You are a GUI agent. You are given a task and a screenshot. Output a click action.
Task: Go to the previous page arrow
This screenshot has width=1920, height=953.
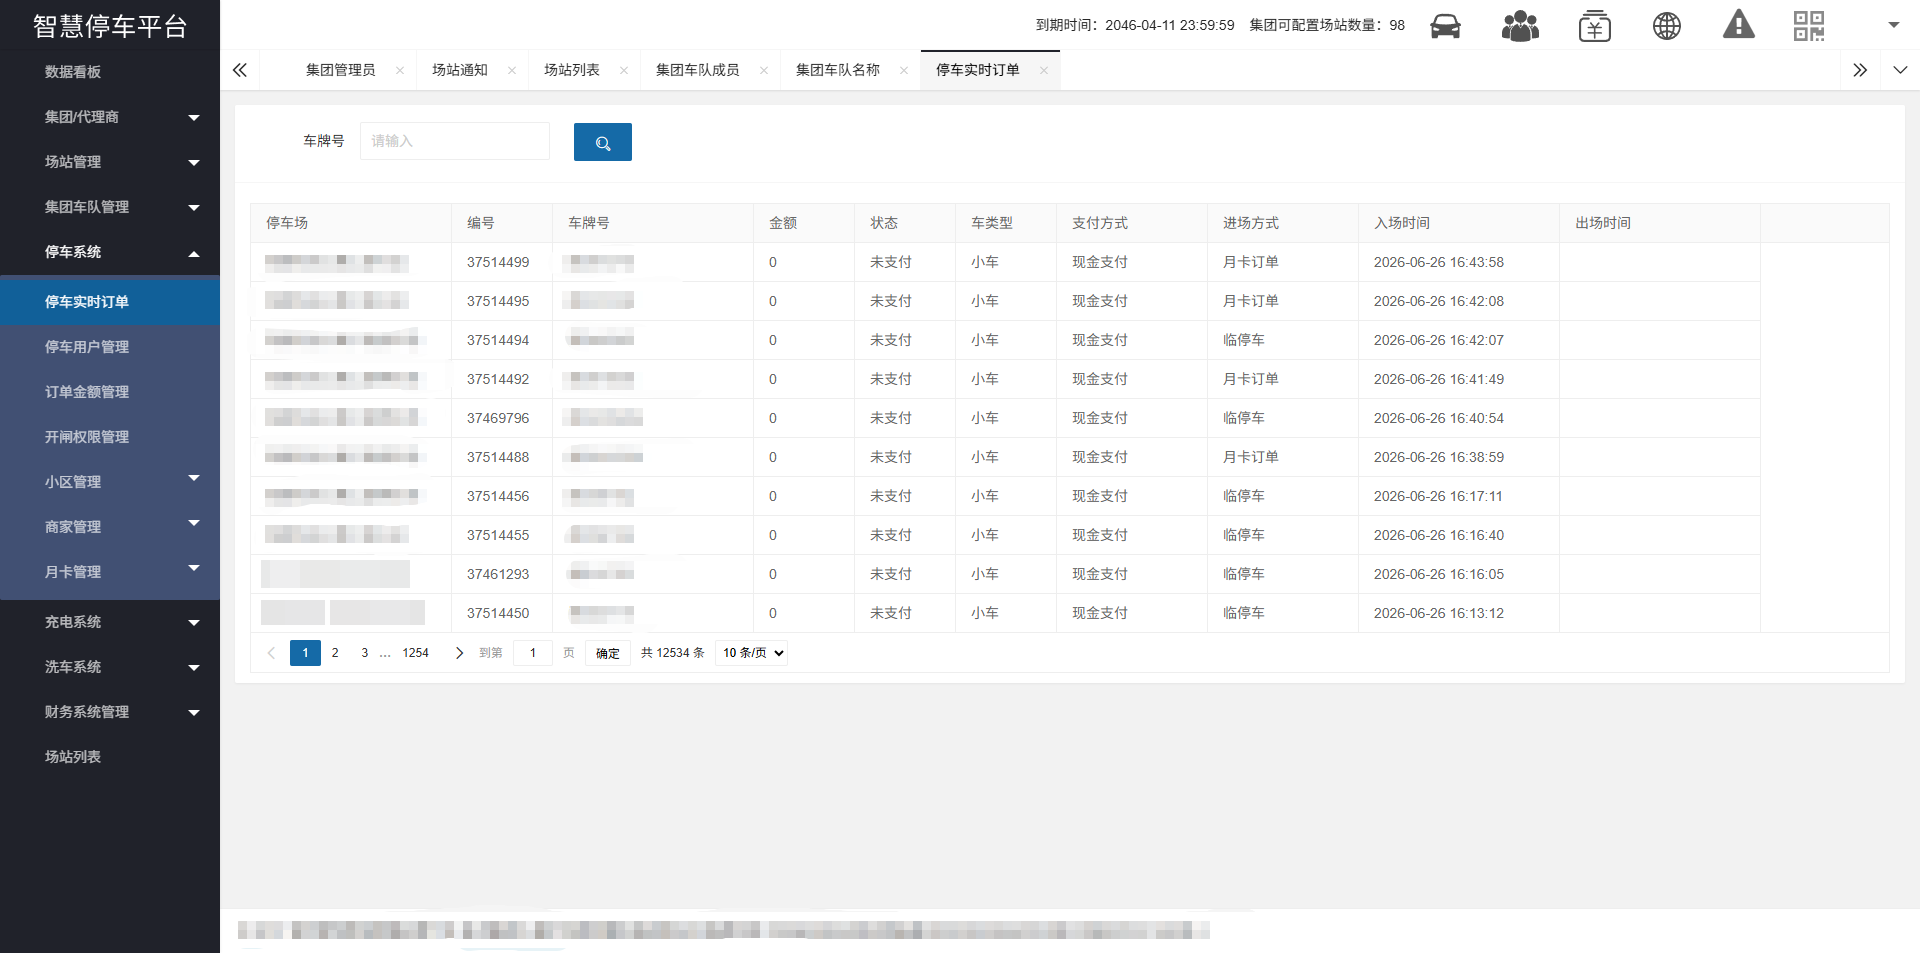tap(271, 653)
